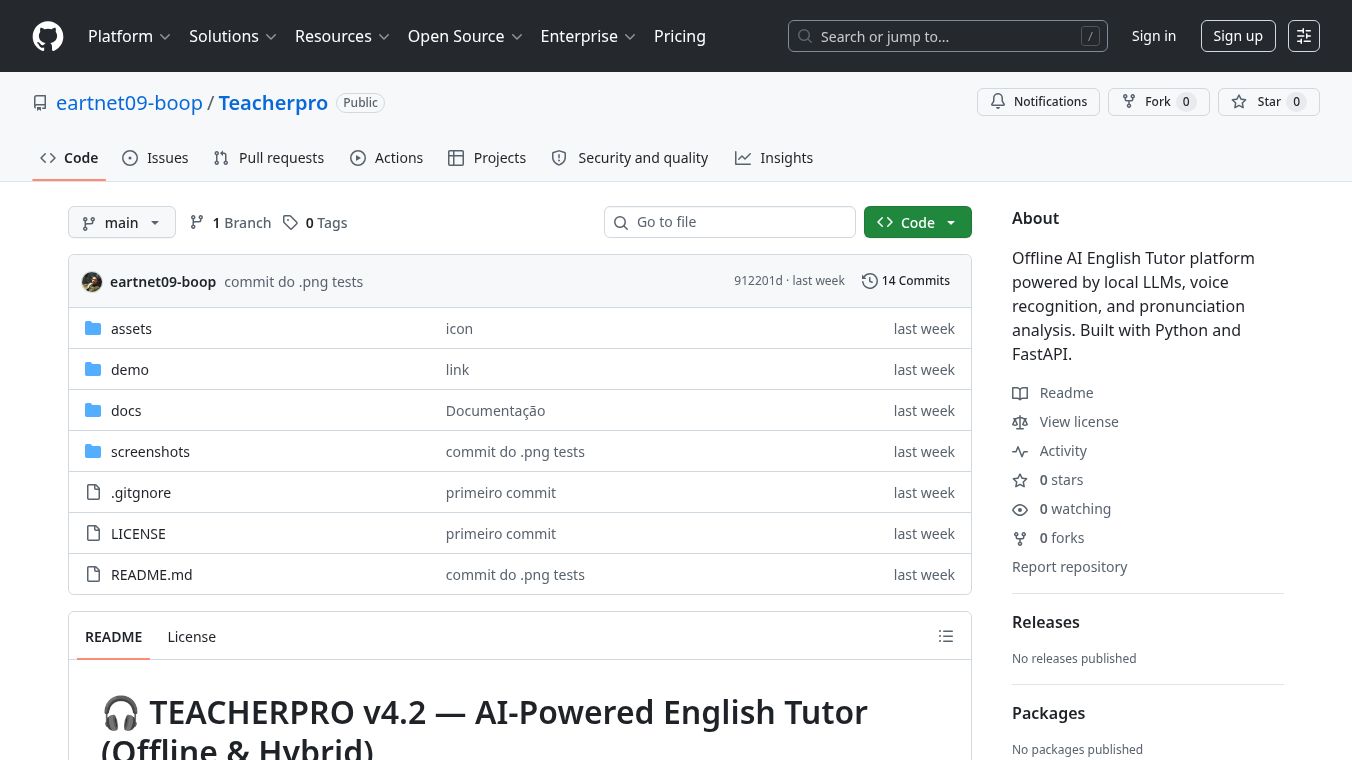Select the License tab in the README panel
Screen dimensions: 1352x760
[x=192, y=637]
